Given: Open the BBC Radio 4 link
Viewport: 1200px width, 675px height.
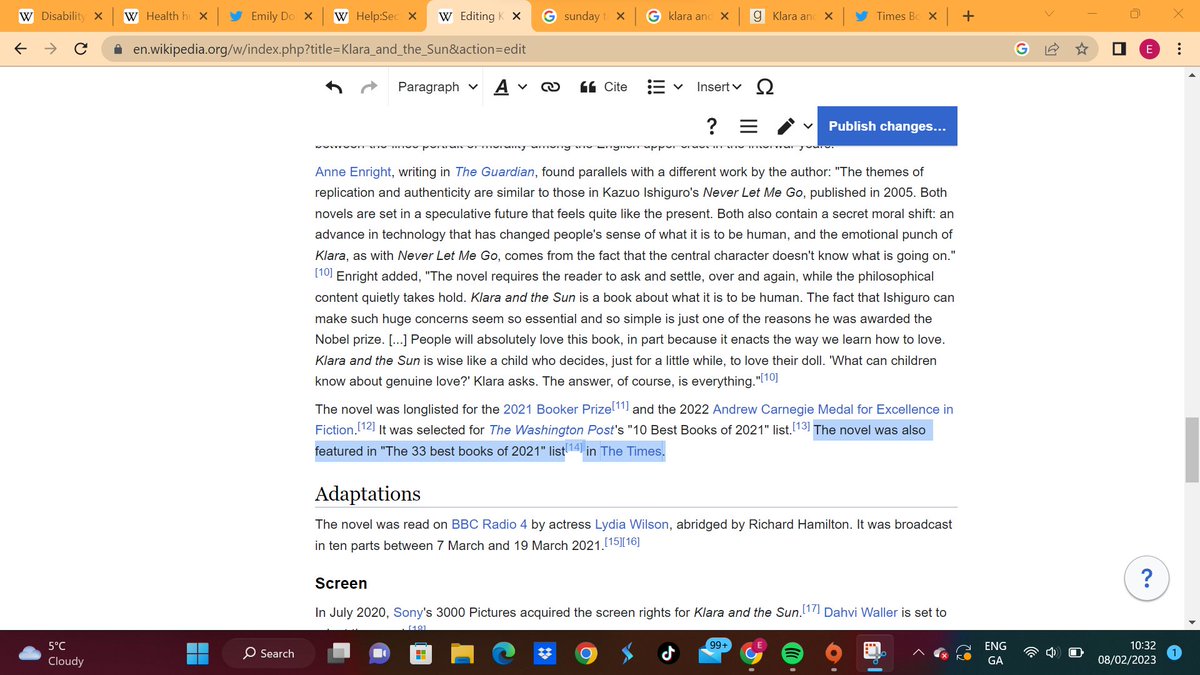Looking at the screenshot, I should pyautogui.click(x=489, y=524).
